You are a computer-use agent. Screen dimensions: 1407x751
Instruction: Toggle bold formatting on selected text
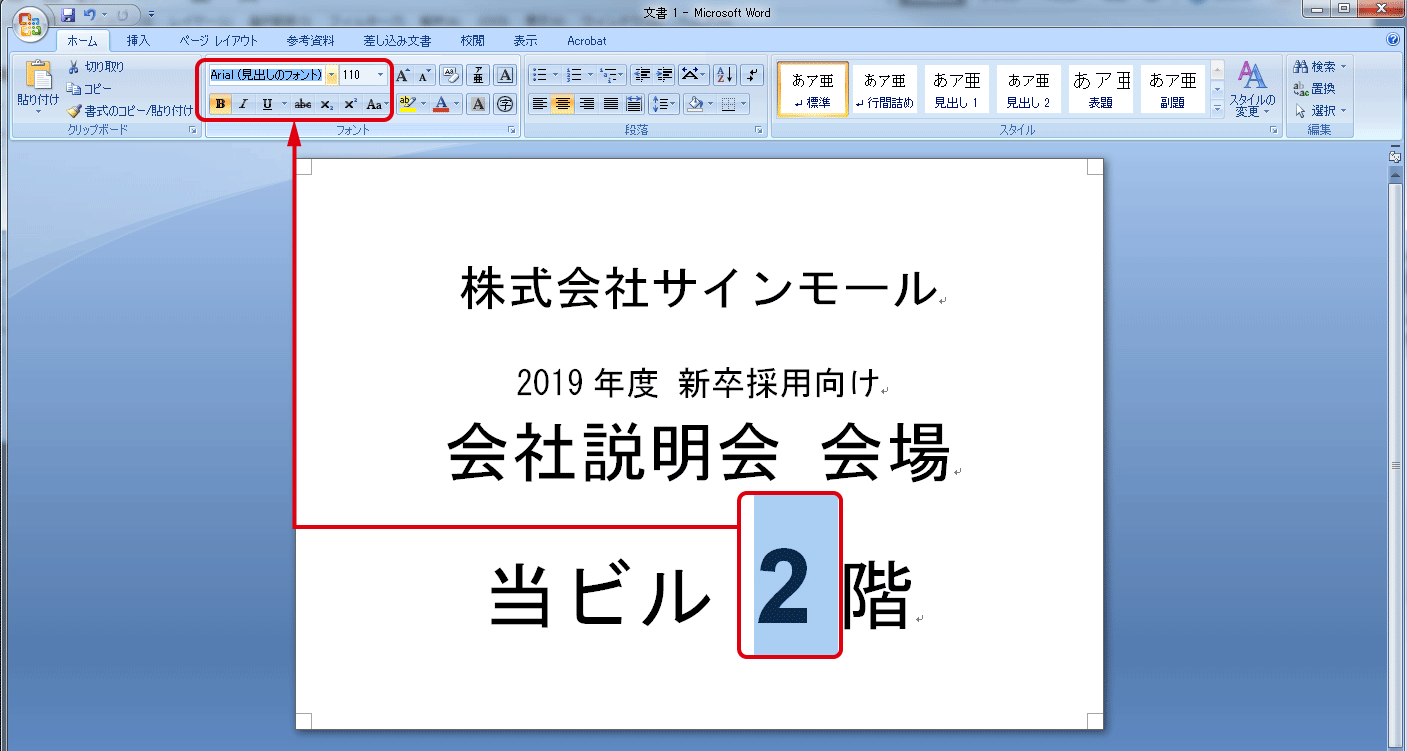[x=219, y=104]
